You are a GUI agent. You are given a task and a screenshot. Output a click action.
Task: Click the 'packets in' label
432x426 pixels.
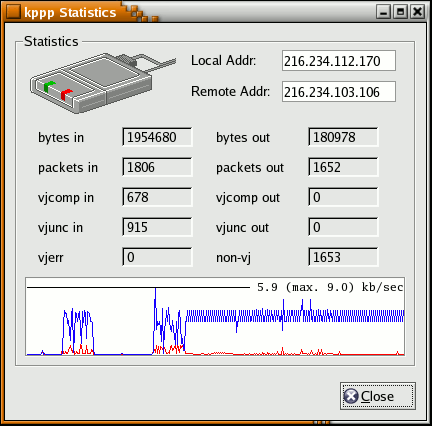[x=68, y=168]
